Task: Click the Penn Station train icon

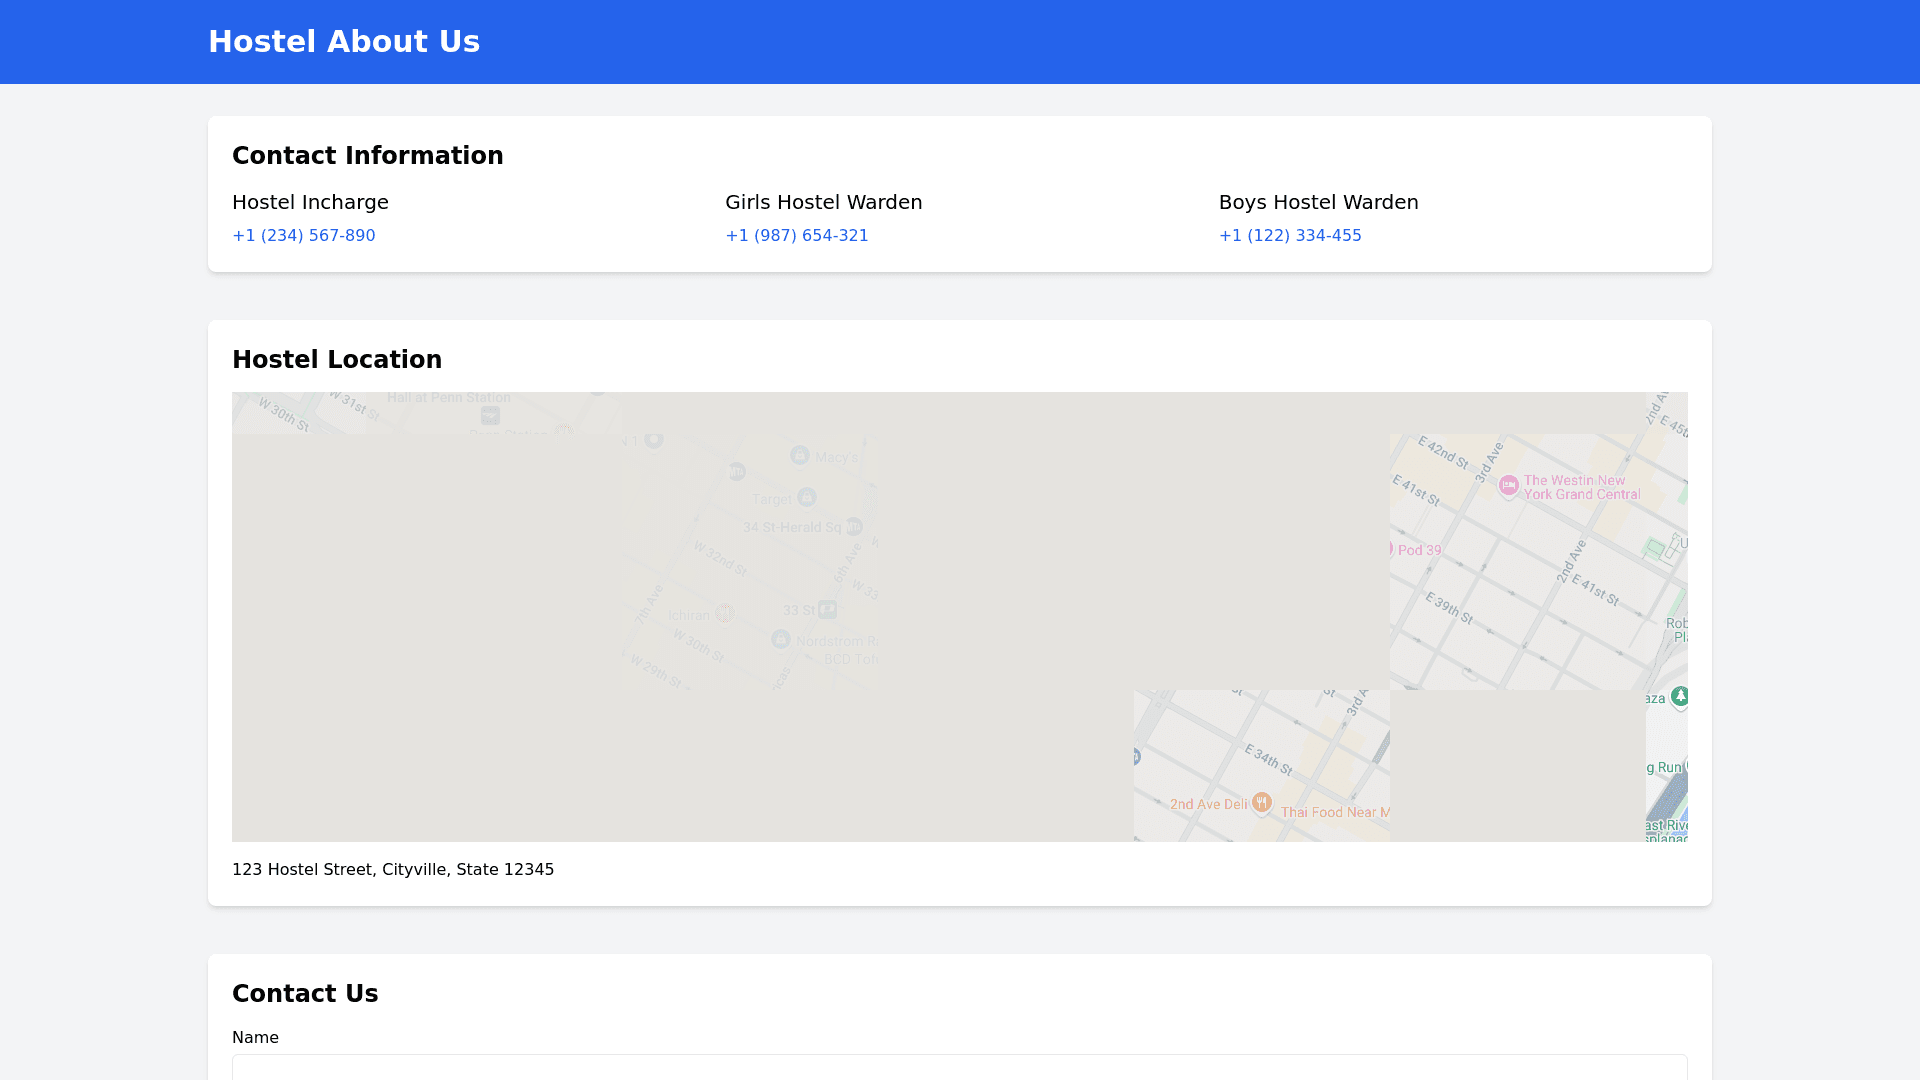Action: (x=490, y=415)
